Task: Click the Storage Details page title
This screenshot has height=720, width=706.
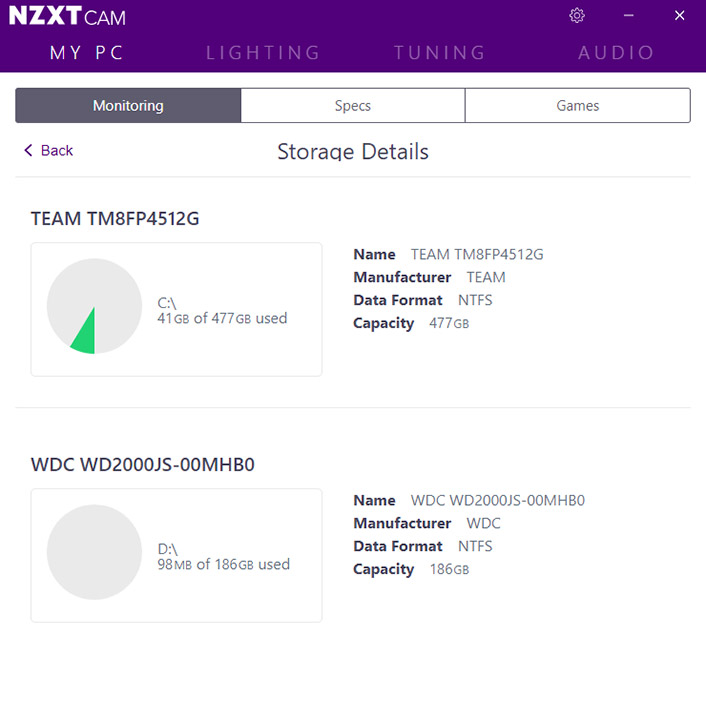Action: pos(353,152)
